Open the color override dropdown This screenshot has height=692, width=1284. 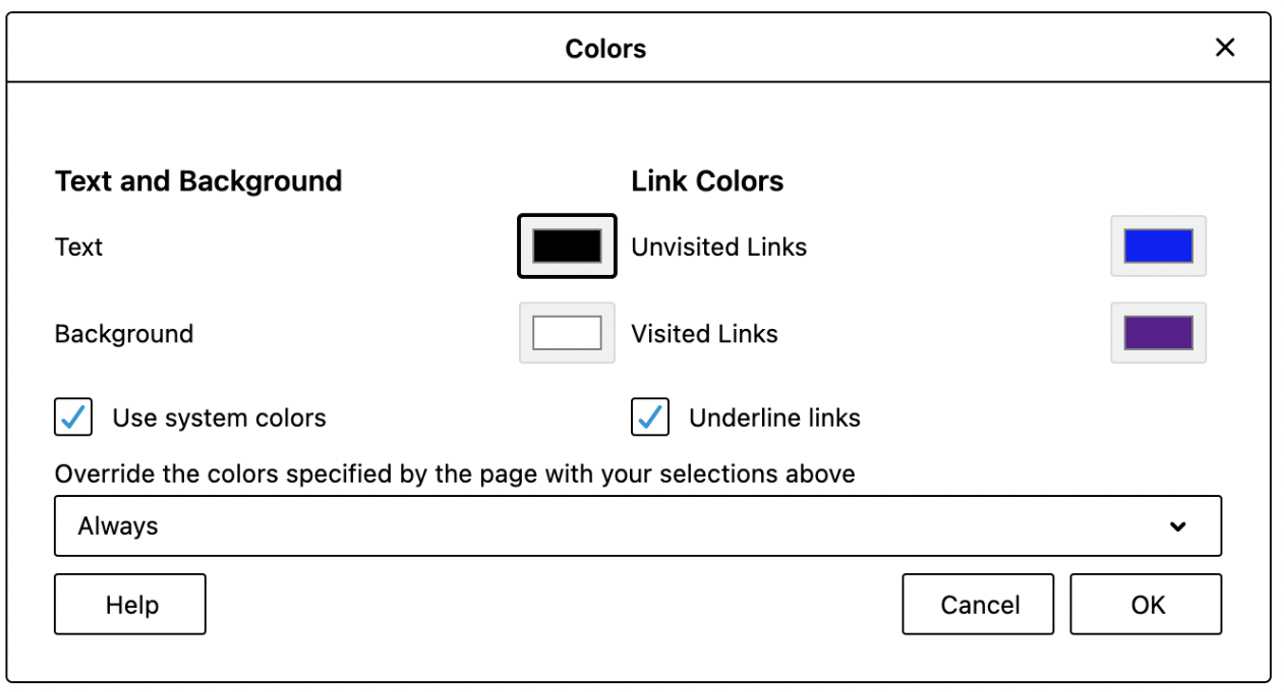pos(638,526)
